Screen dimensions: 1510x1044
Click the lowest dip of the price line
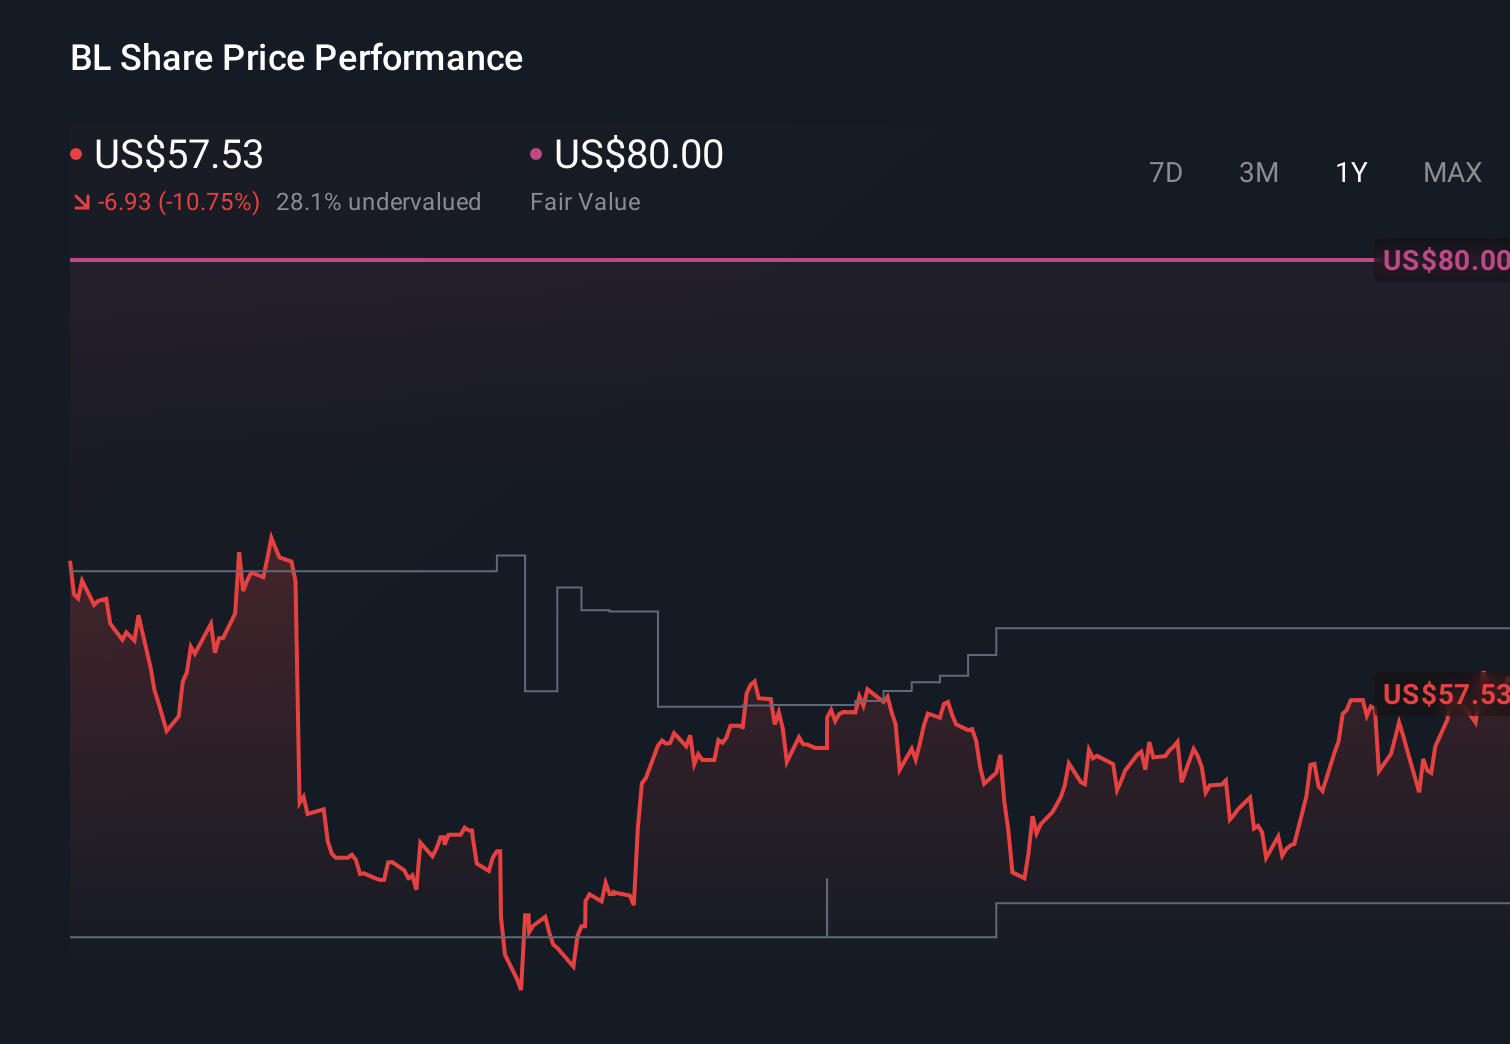[x=521, y=988]
